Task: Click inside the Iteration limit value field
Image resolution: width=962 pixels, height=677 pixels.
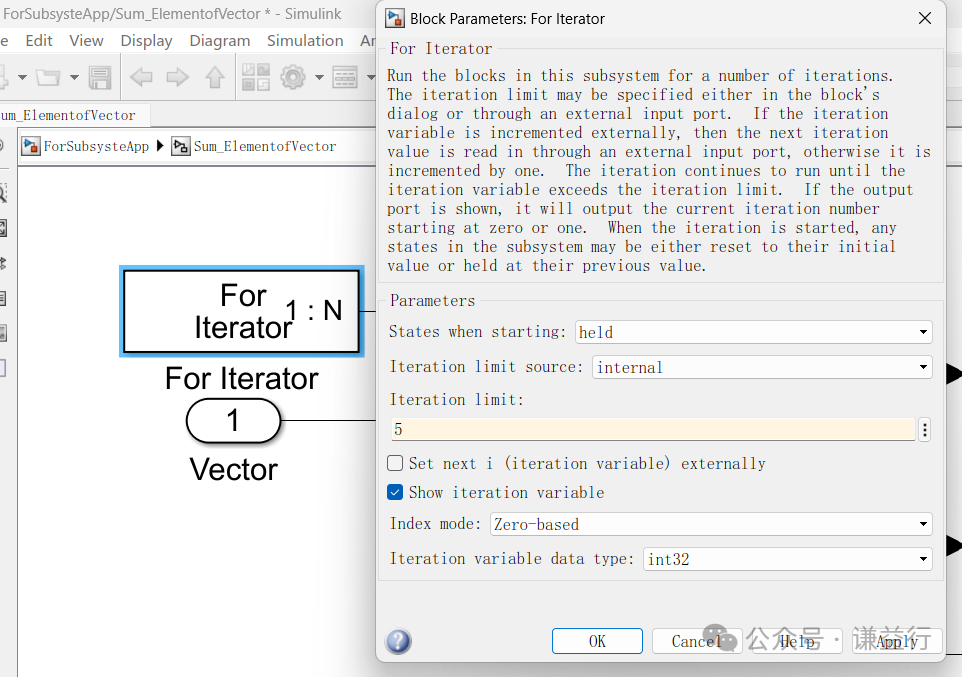Action: coord(650,428)
